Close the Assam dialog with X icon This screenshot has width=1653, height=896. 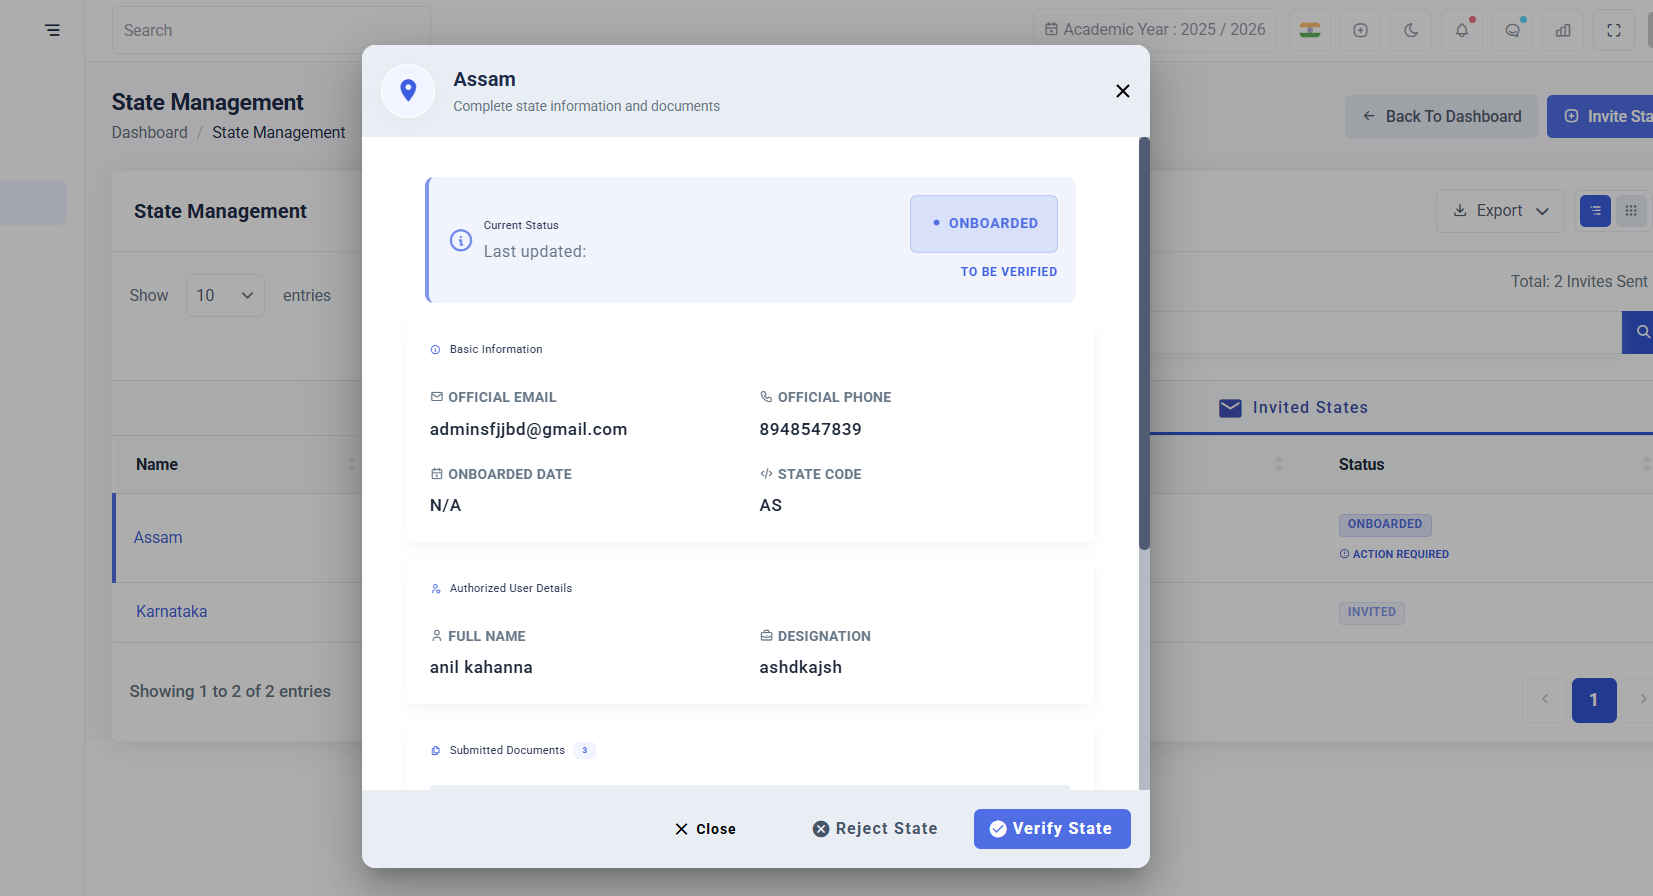point(1123,91)
